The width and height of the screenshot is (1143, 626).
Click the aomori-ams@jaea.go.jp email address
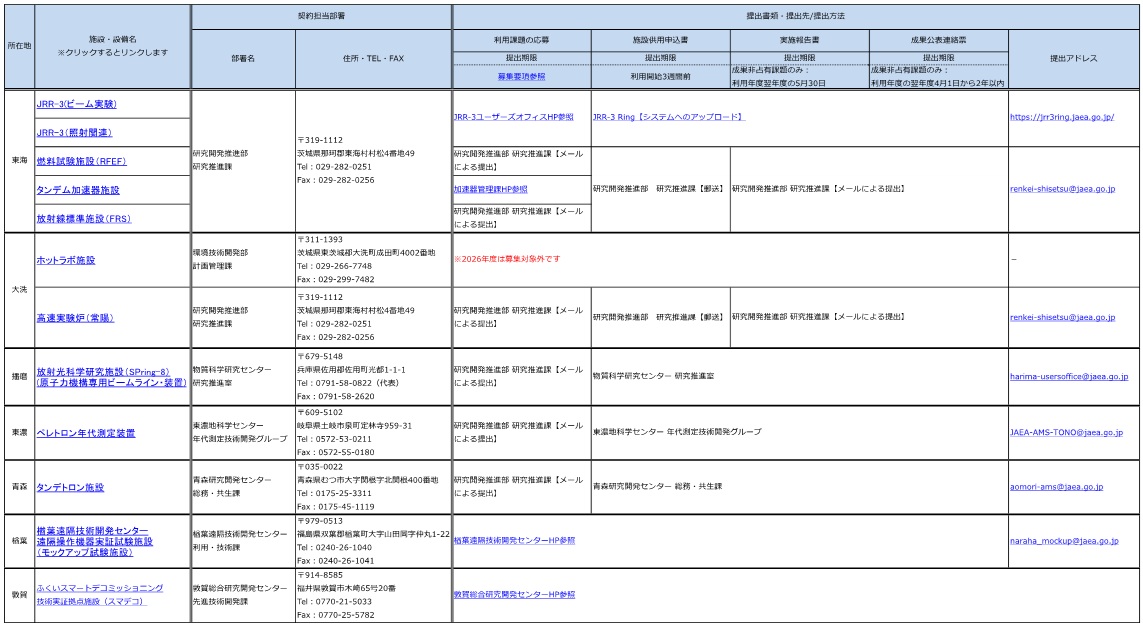(x=1056, y=487)
